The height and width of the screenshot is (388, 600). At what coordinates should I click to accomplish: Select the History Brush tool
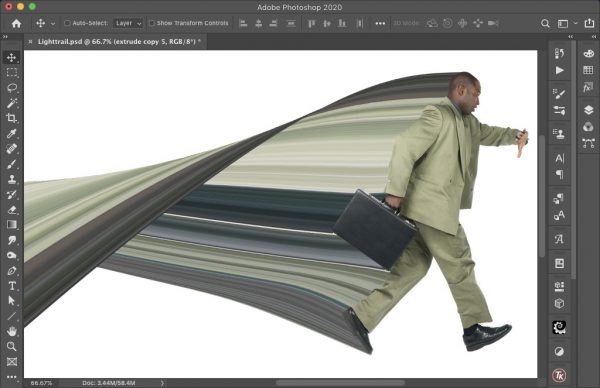click(x=11, y=194)
